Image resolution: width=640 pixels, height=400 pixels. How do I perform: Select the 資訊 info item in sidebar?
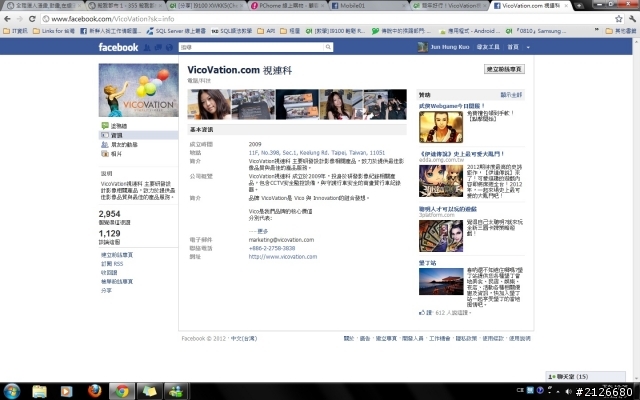pyautogui.click(x=138, y=135)
